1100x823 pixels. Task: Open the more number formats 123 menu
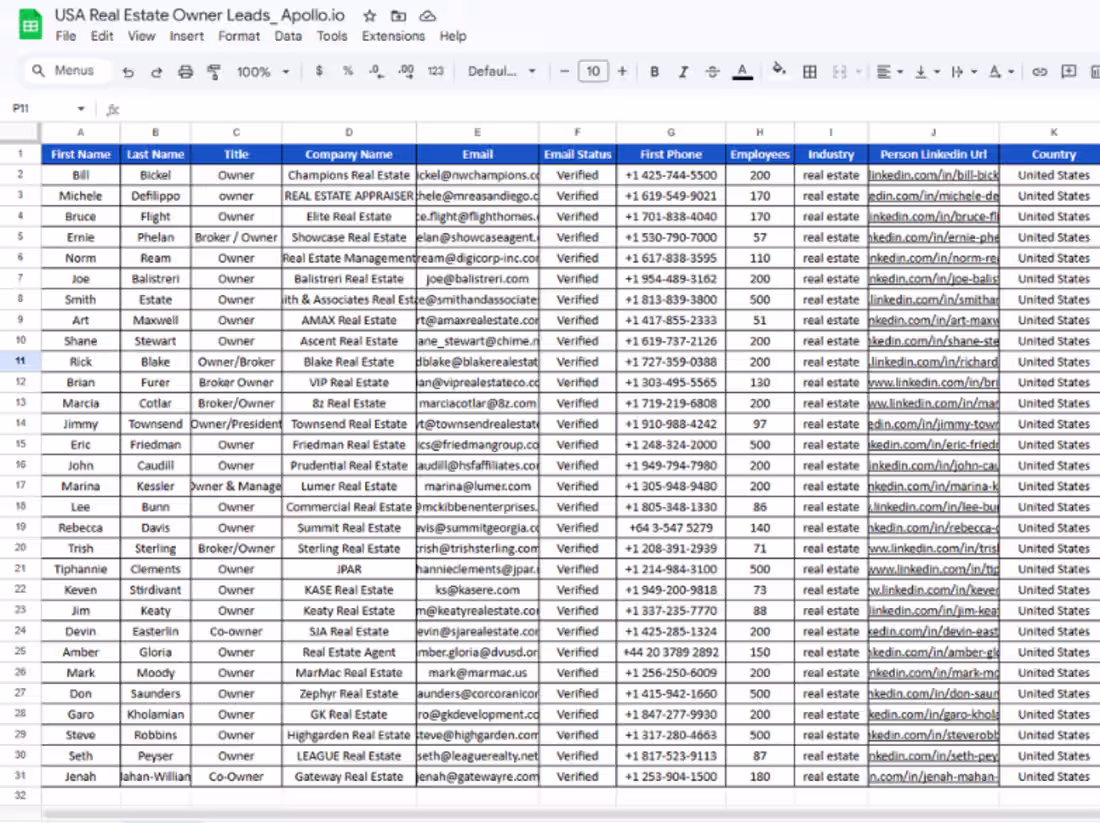tap(436, 71)
